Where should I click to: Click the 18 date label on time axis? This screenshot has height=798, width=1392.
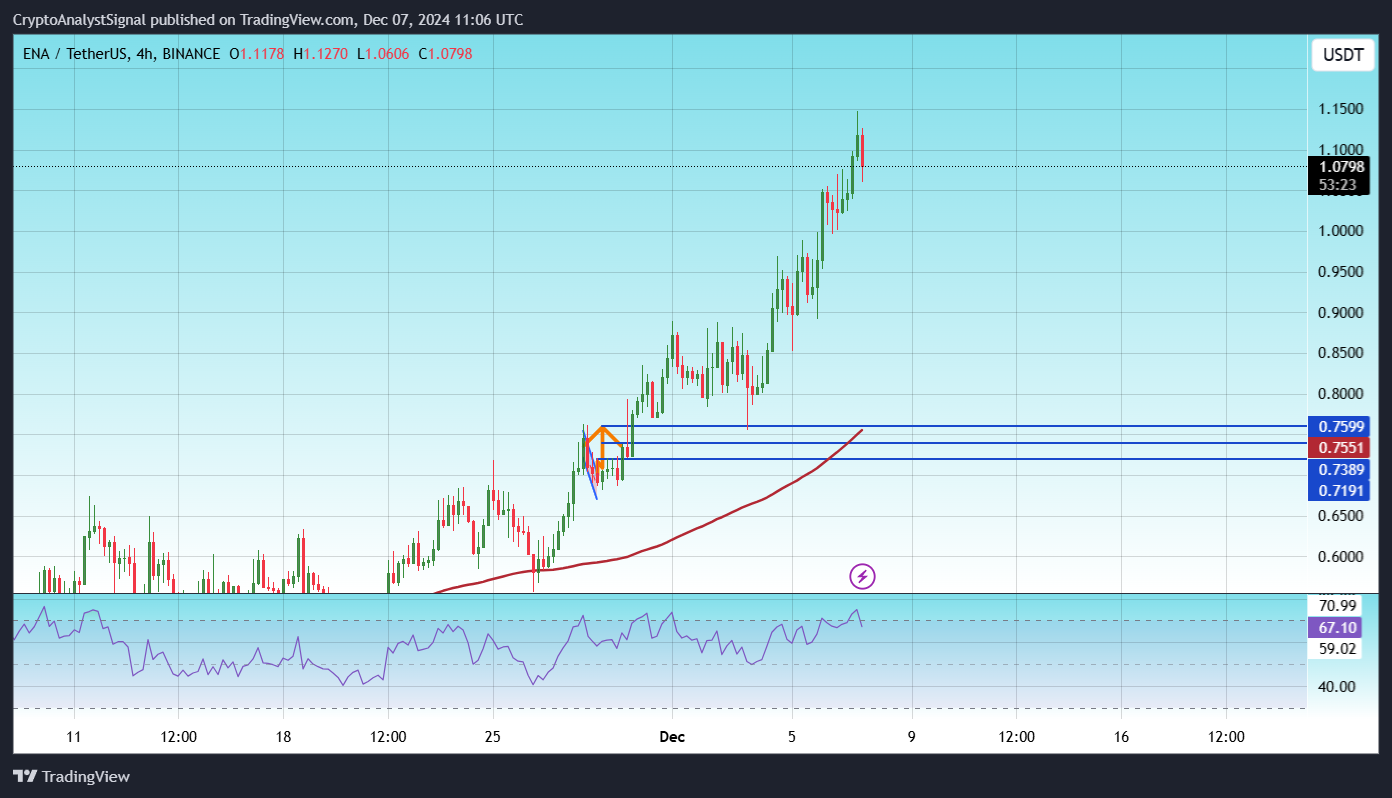pos(283,738)
